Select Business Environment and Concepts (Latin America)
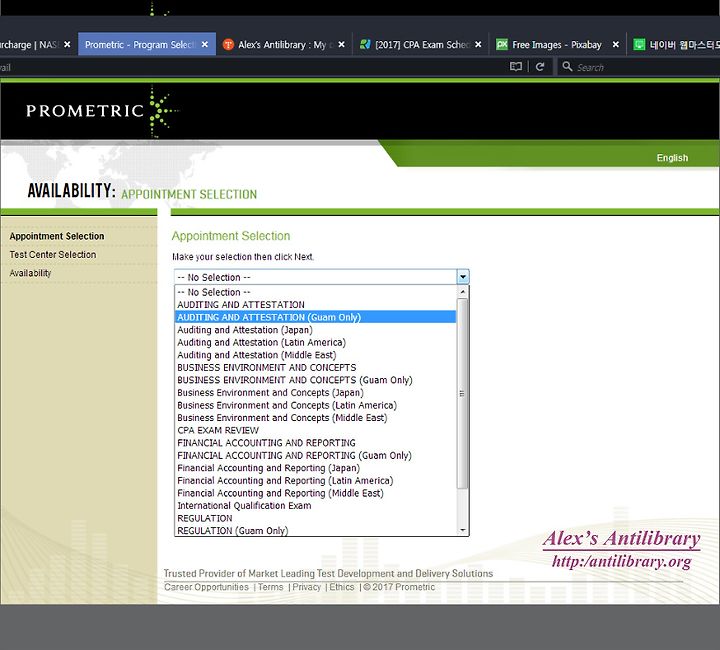The image size is (720, 650). pyautogui.click(x=316, y=405)
